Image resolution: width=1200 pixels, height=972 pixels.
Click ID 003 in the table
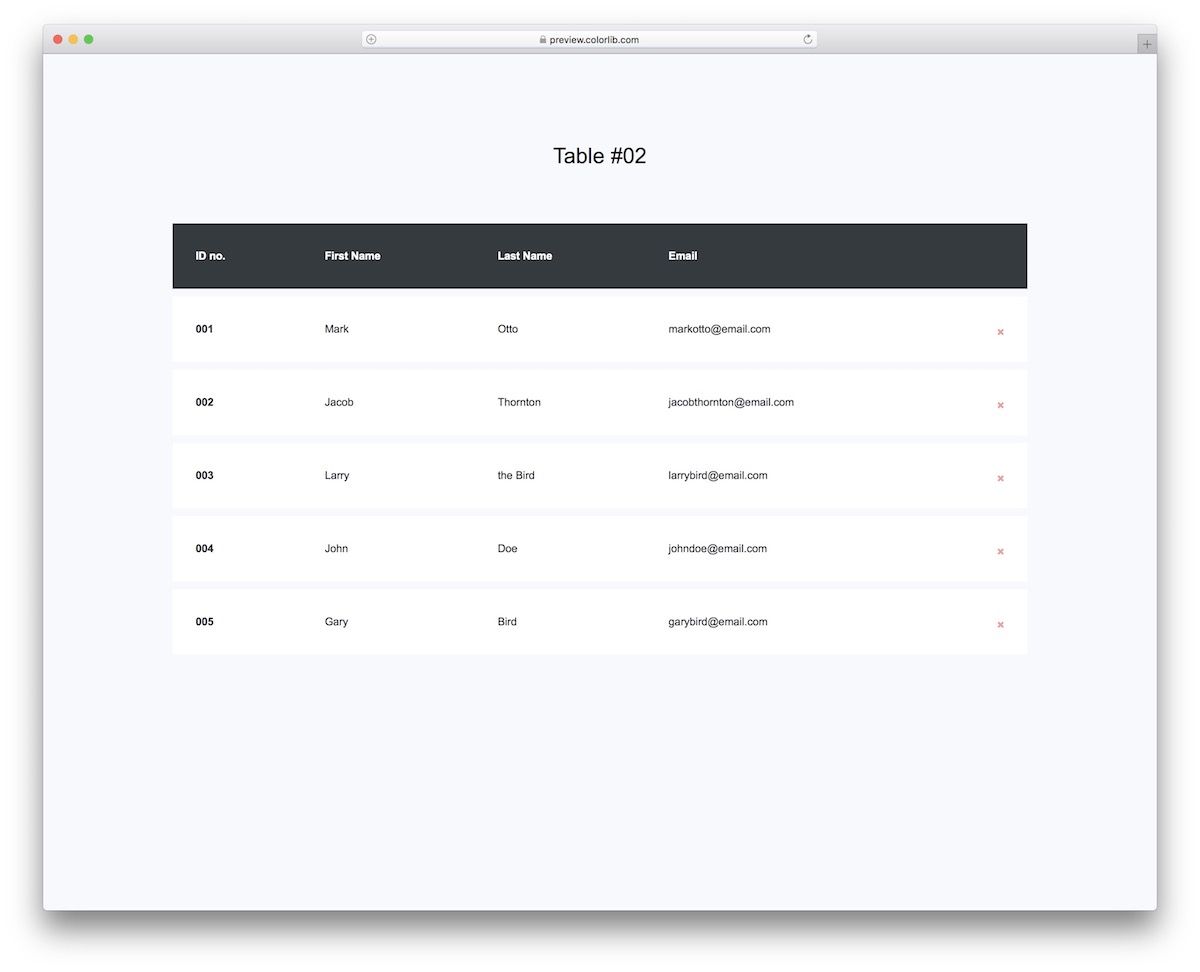point(204,475)
